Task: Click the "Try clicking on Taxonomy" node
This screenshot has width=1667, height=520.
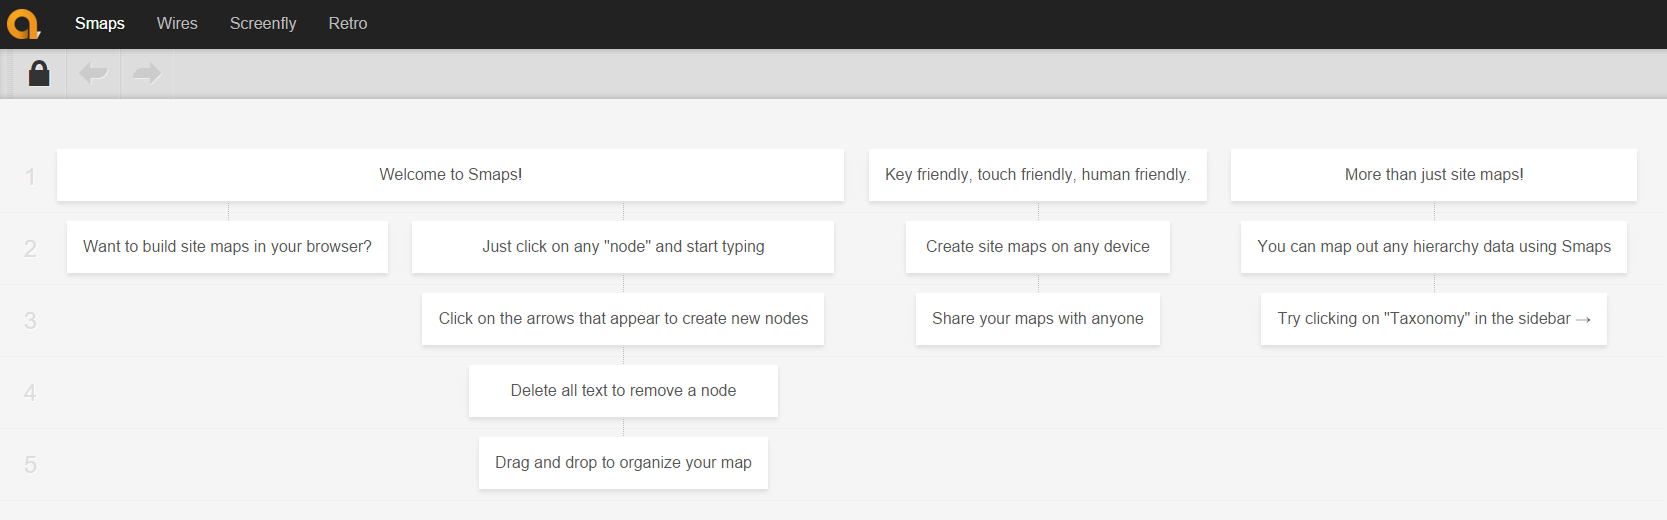Action: coord(1434,319)
